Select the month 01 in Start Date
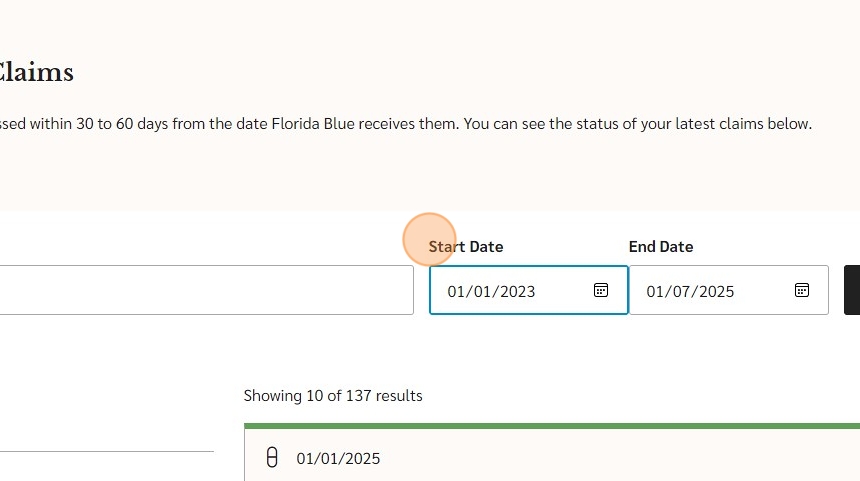The width and height of the screenshot is (860, 481). pyautogui.click(x=456, y=291)
